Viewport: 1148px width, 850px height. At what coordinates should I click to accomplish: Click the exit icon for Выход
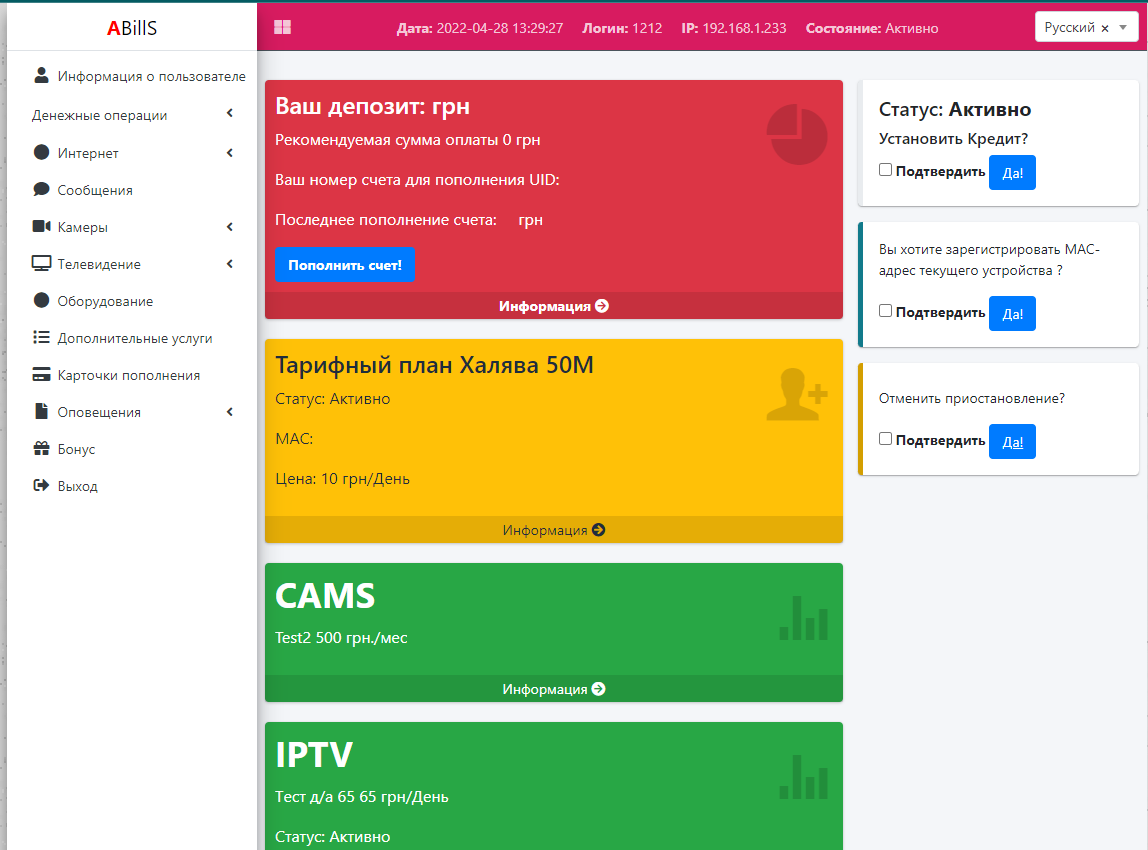point(41,486)
